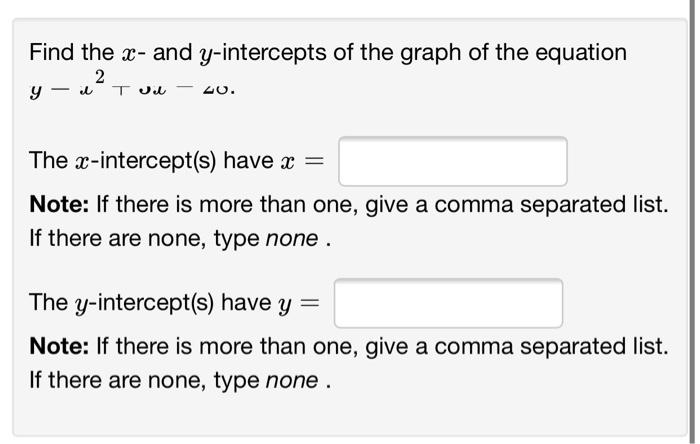Viewport: 700px width, 444px height.
Task: Select the first bold Note: label
Action: pos(59,204)
